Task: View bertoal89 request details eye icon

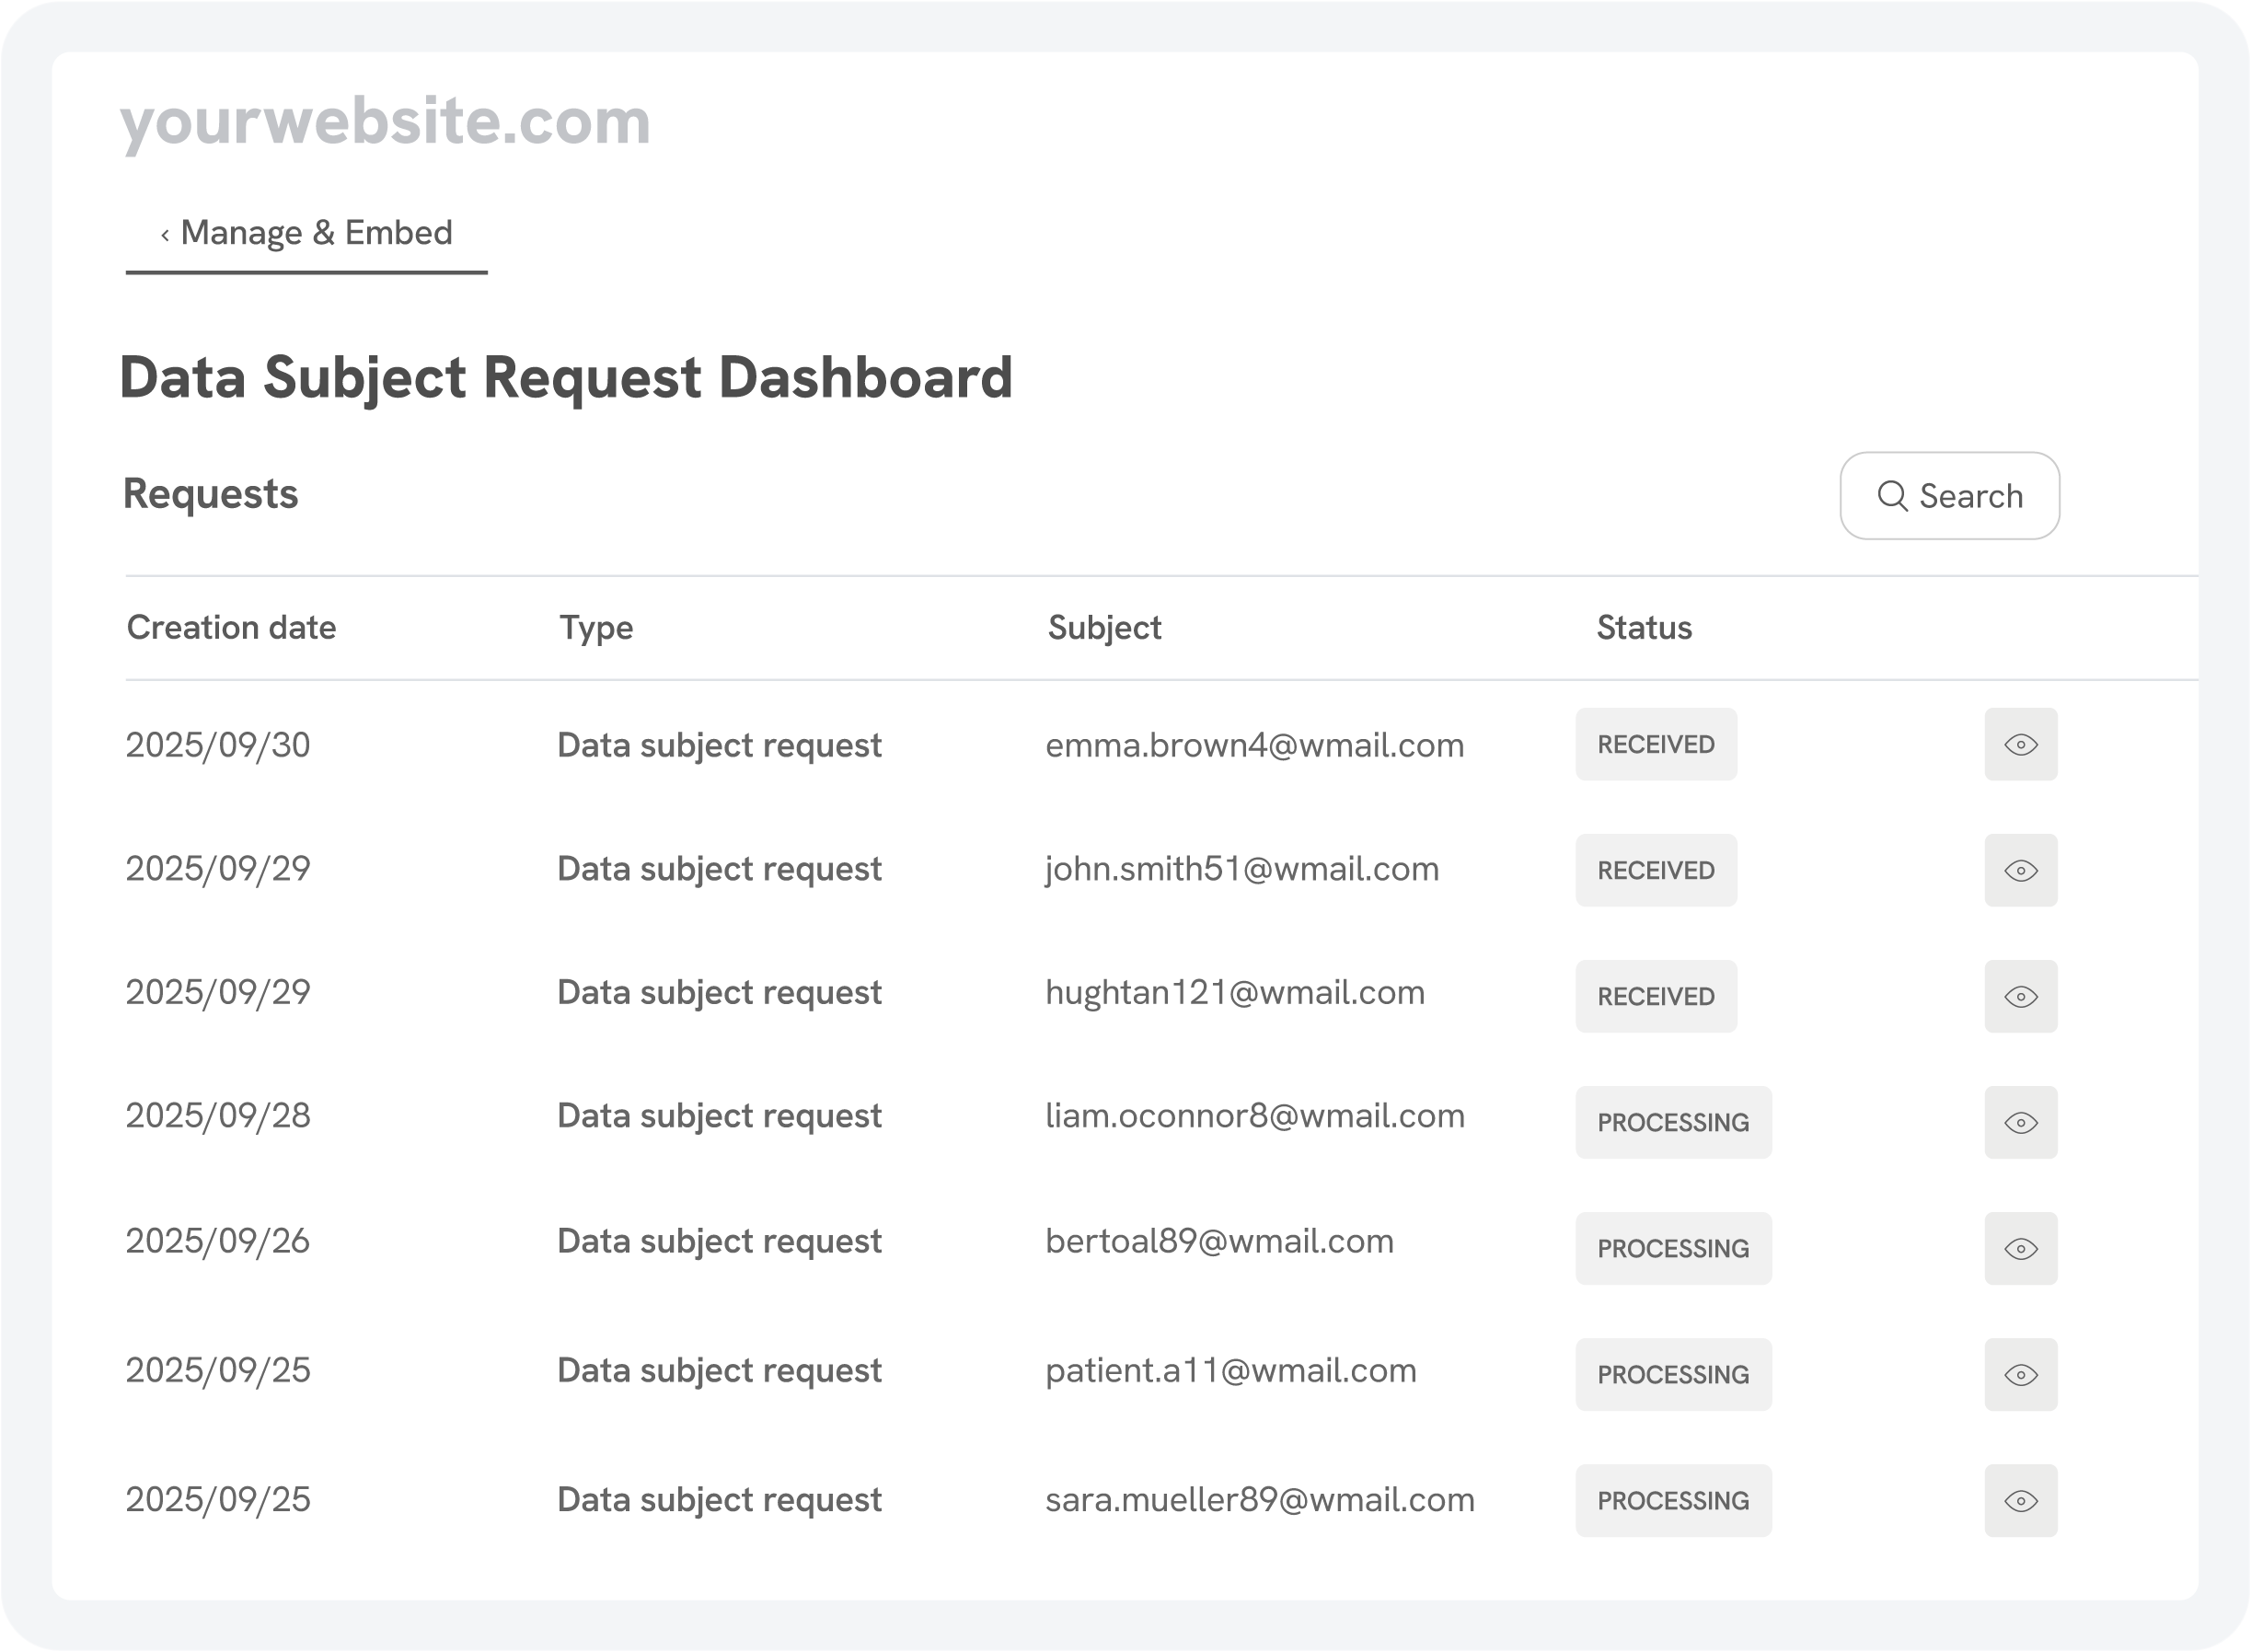Action: tap(2020, 1249)
